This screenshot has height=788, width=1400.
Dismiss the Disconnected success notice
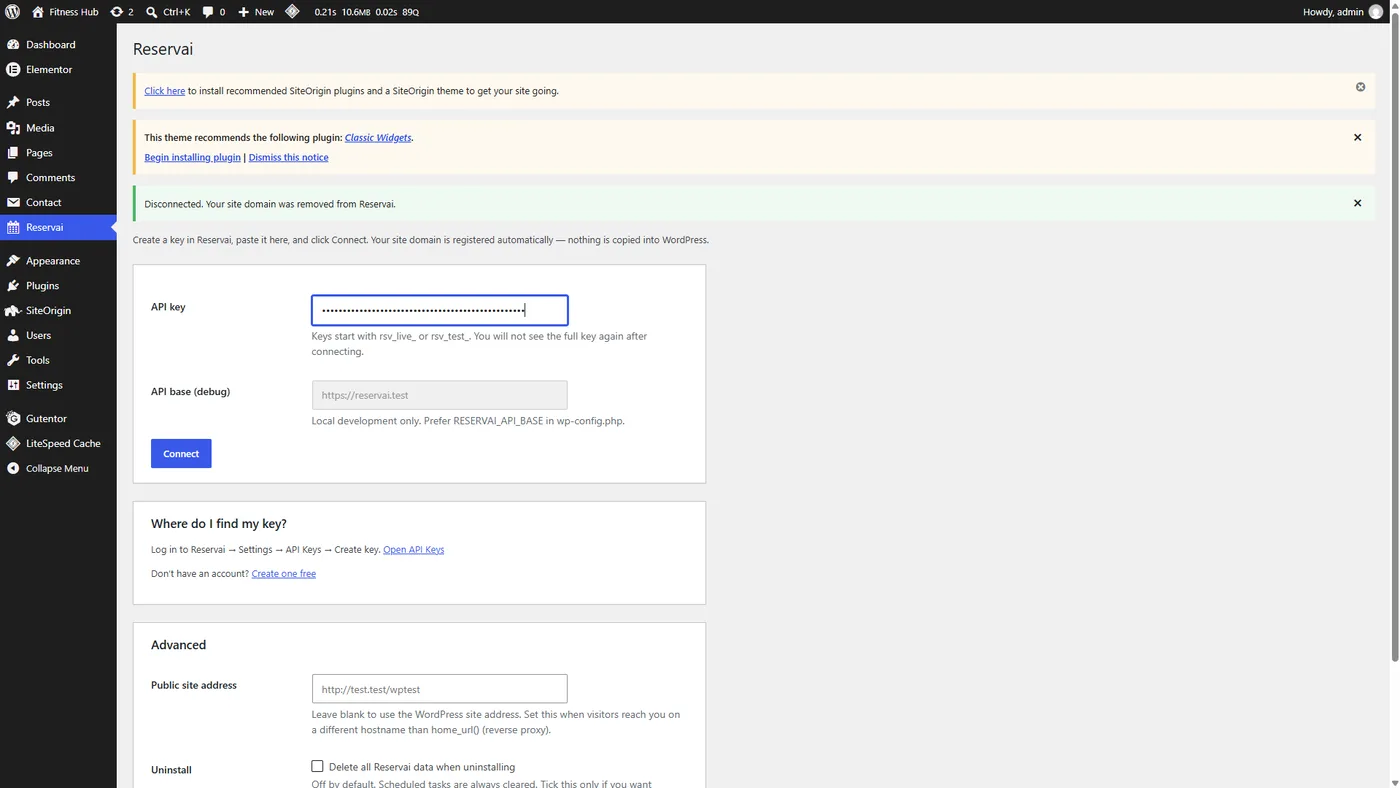(x=1357, y=204)
